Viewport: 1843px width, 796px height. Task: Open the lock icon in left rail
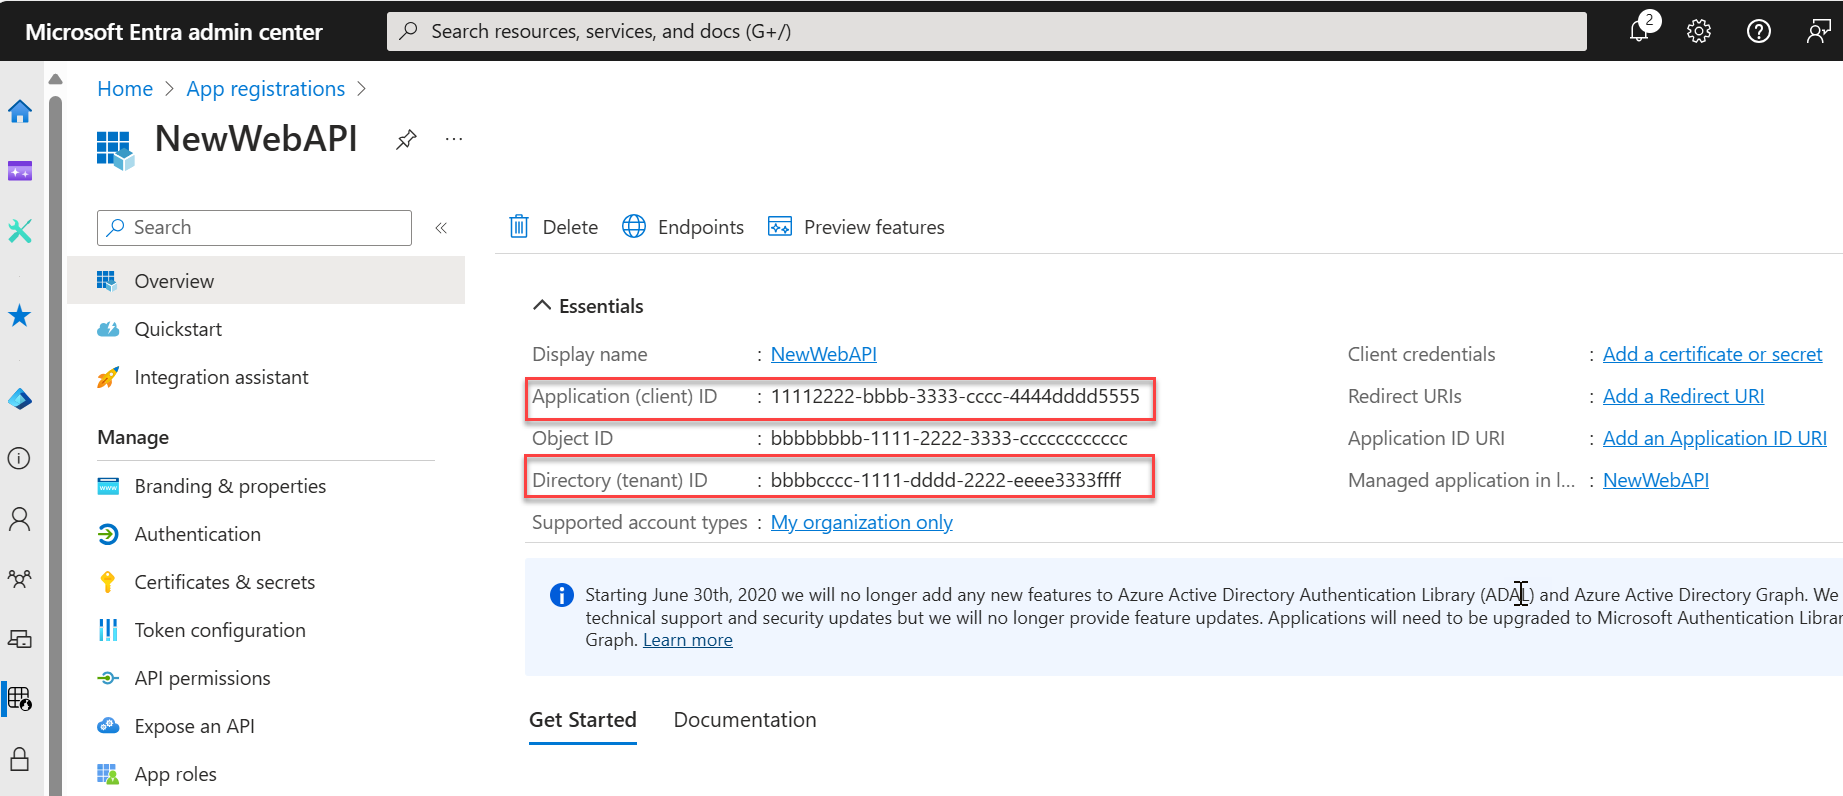(x=20, y=758)
